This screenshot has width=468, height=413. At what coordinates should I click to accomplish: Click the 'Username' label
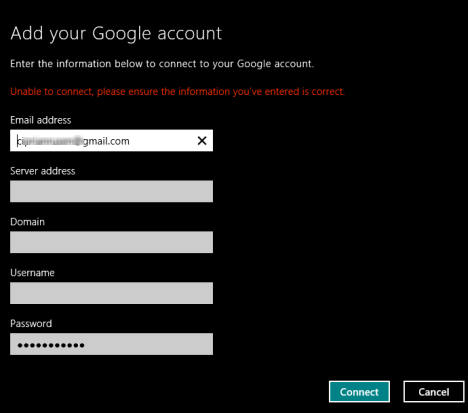(32, 273)
